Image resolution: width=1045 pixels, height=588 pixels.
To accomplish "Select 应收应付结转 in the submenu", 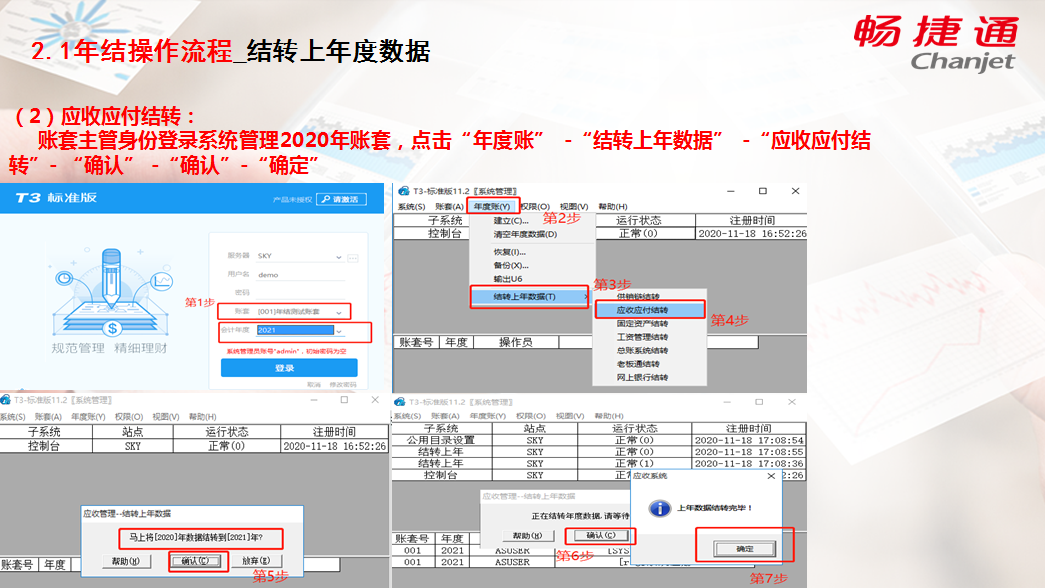I will (650, 310).
